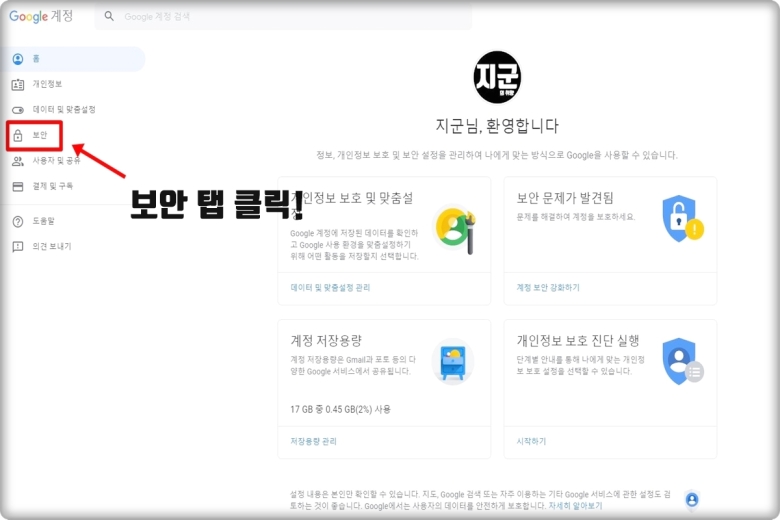Click the search magnifier icon
780x520 pixels.
coord(109,16)
